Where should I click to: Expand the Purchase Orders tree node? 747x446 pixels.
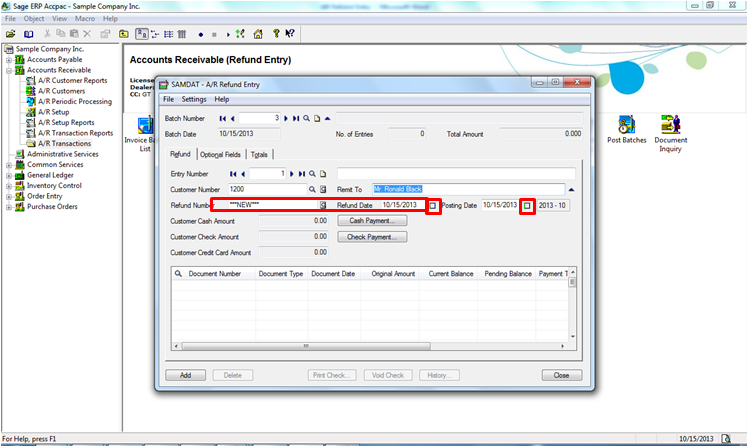(9, 207)
